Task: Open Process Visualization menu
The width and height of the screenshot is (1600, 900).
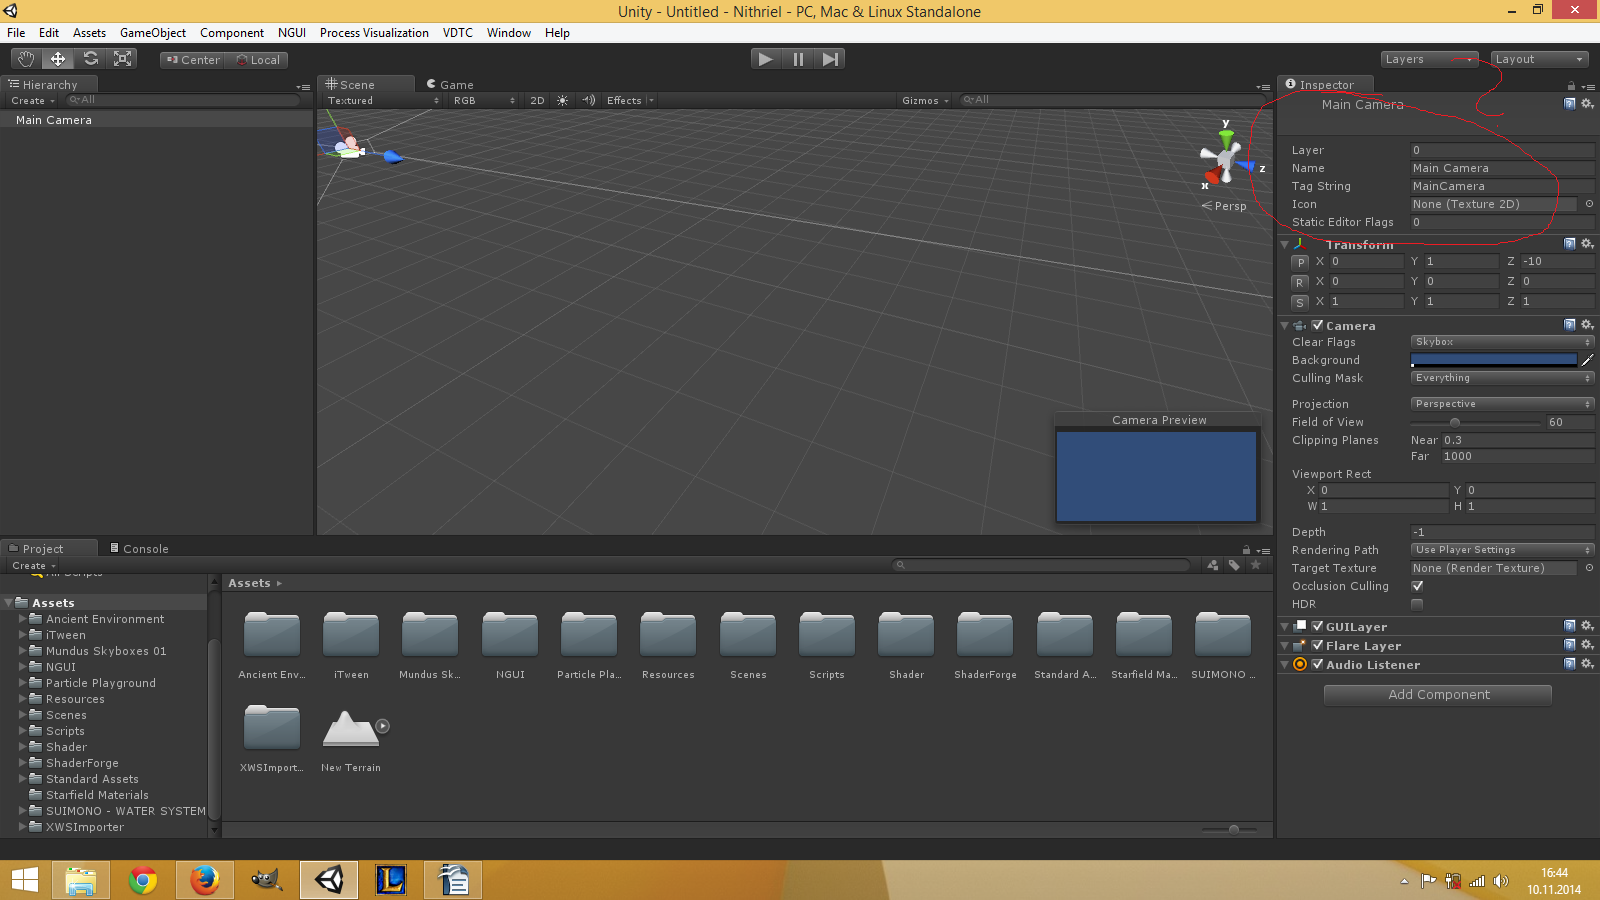Action: 374,33
